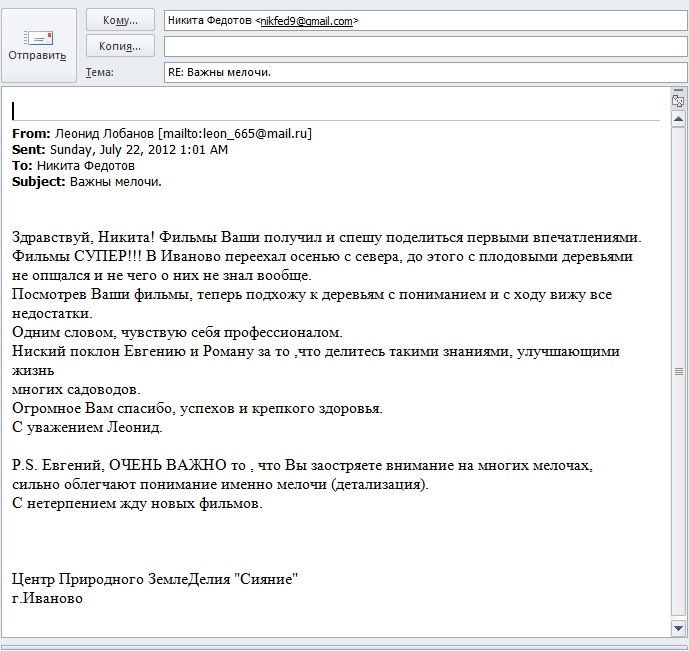The width and height of the screenshot is (689, 651).
Task: Click the scroll down arrow
Action: (x=678, y=628)
